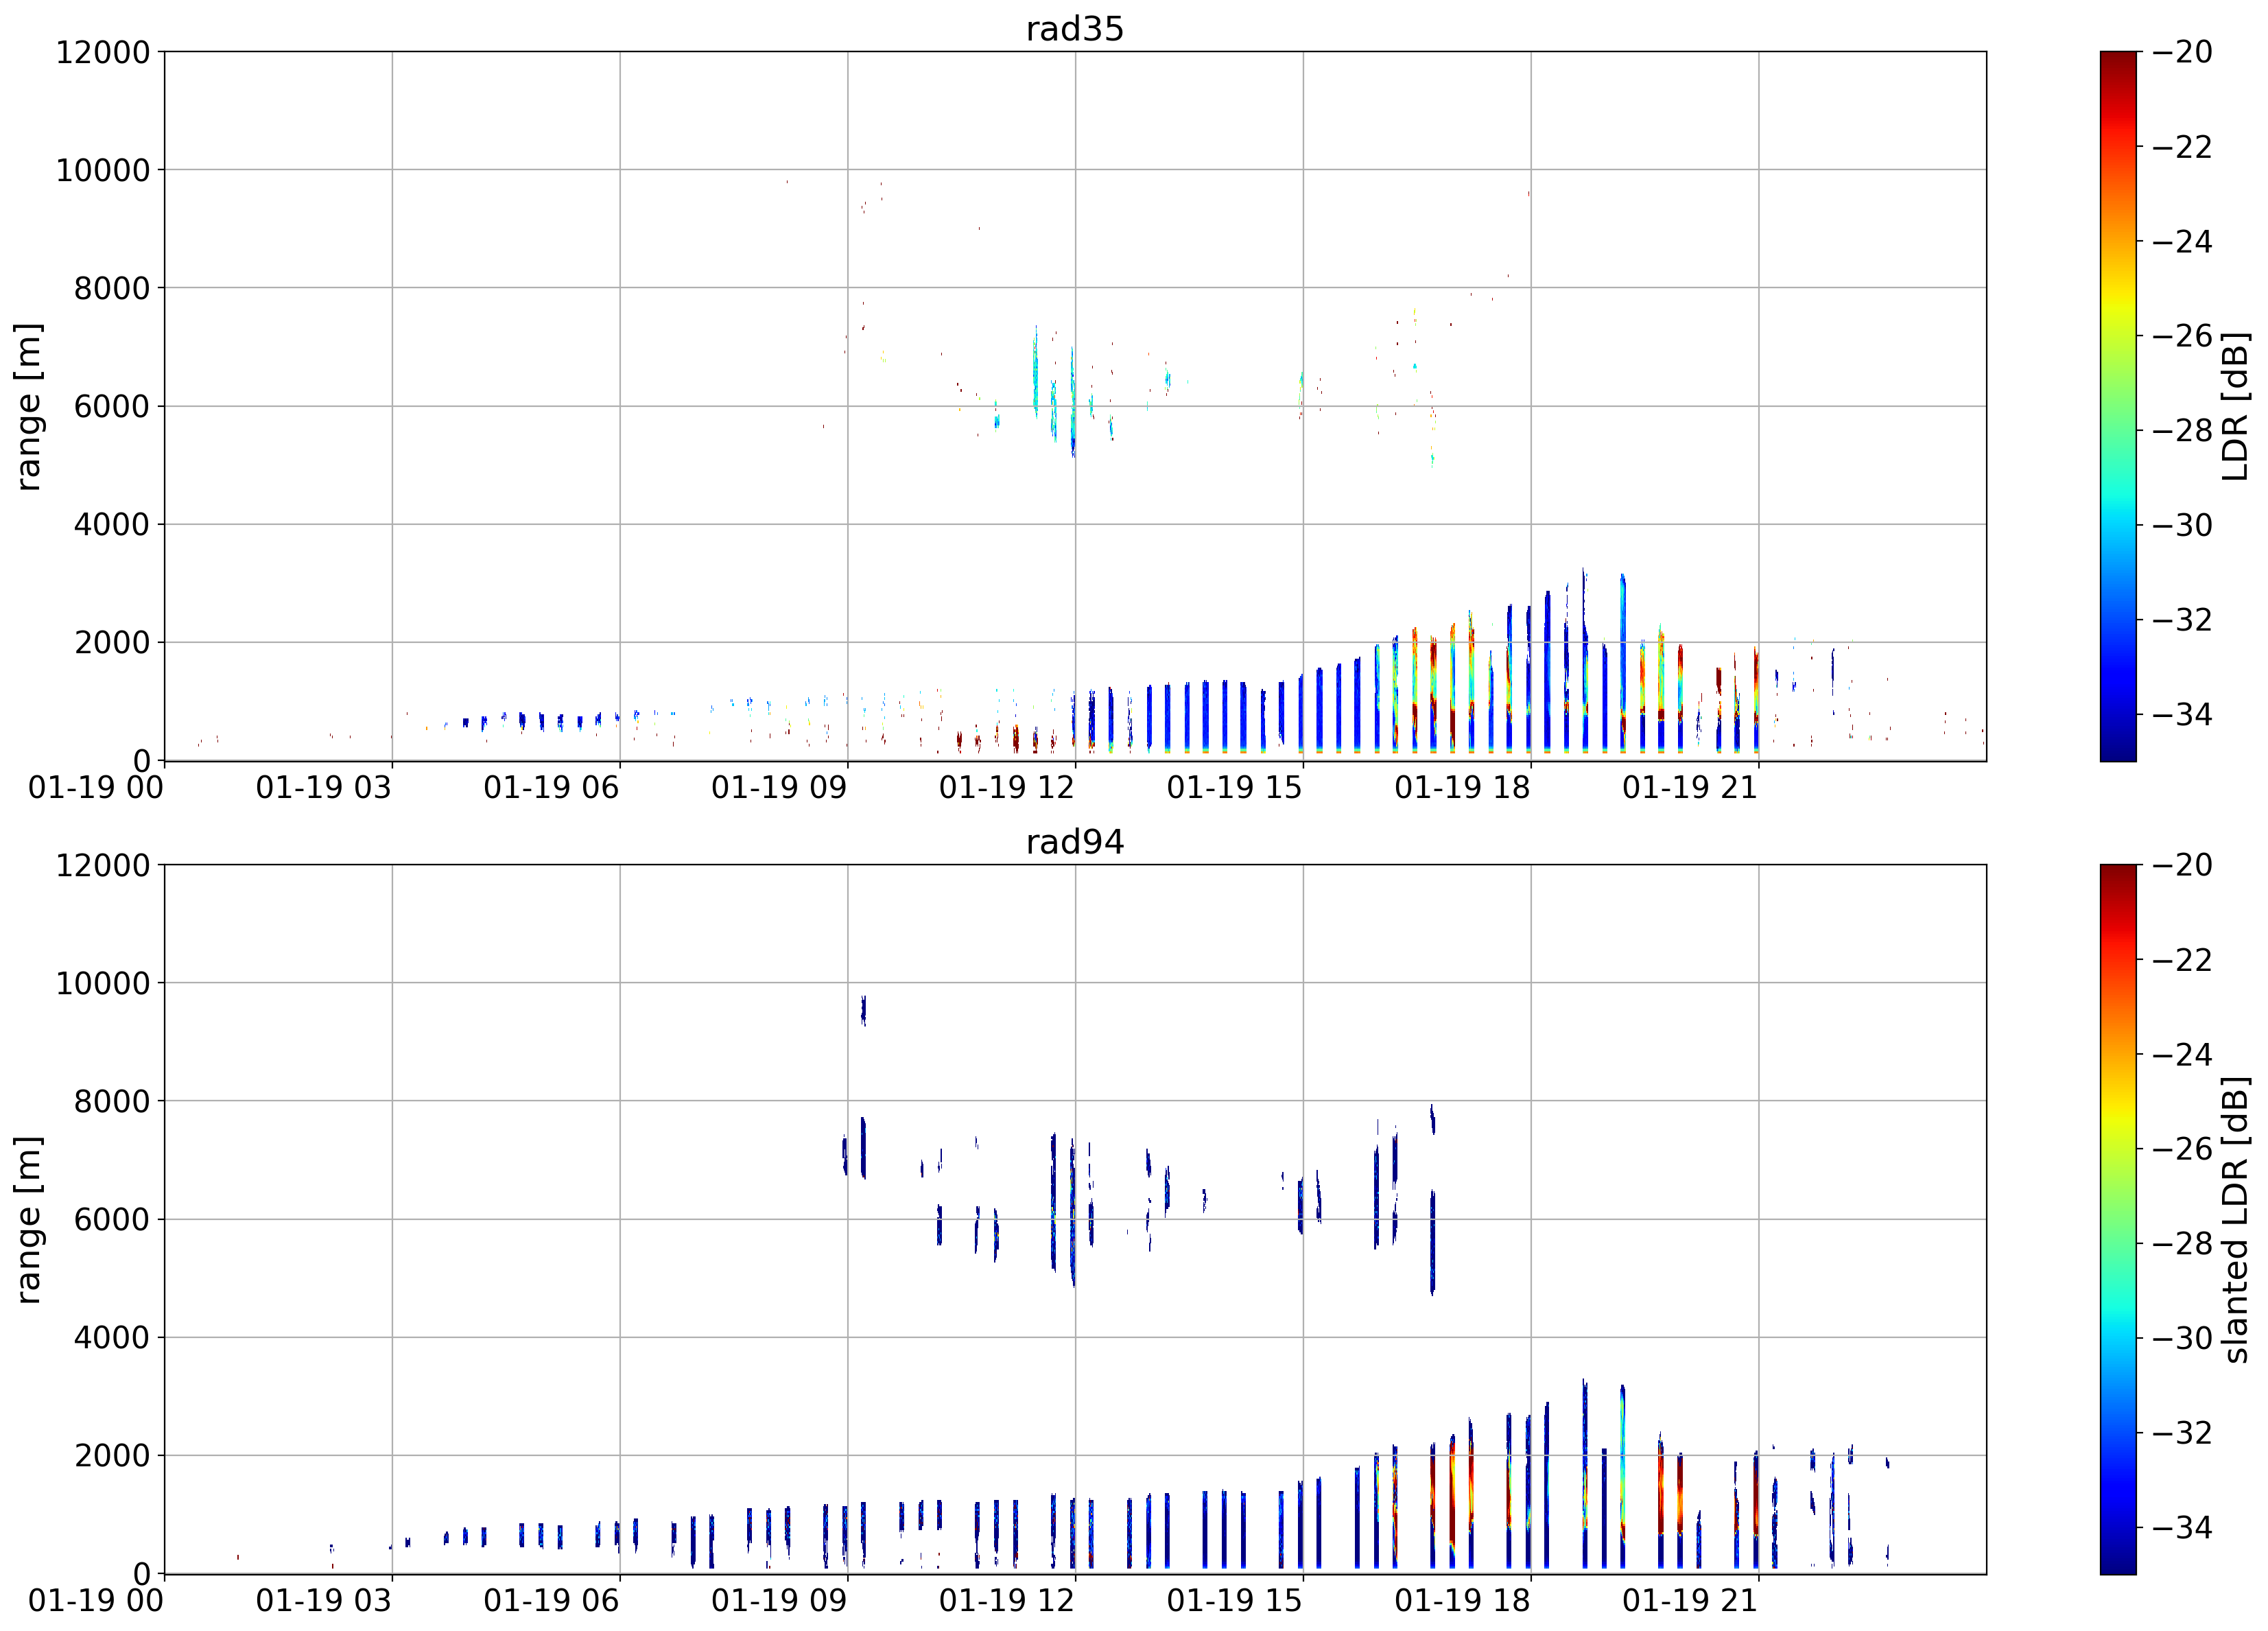Click the −32 tick on the rad94 colorbar
Screen dimensions: 2268x1631
(x=2182, y=1433)
